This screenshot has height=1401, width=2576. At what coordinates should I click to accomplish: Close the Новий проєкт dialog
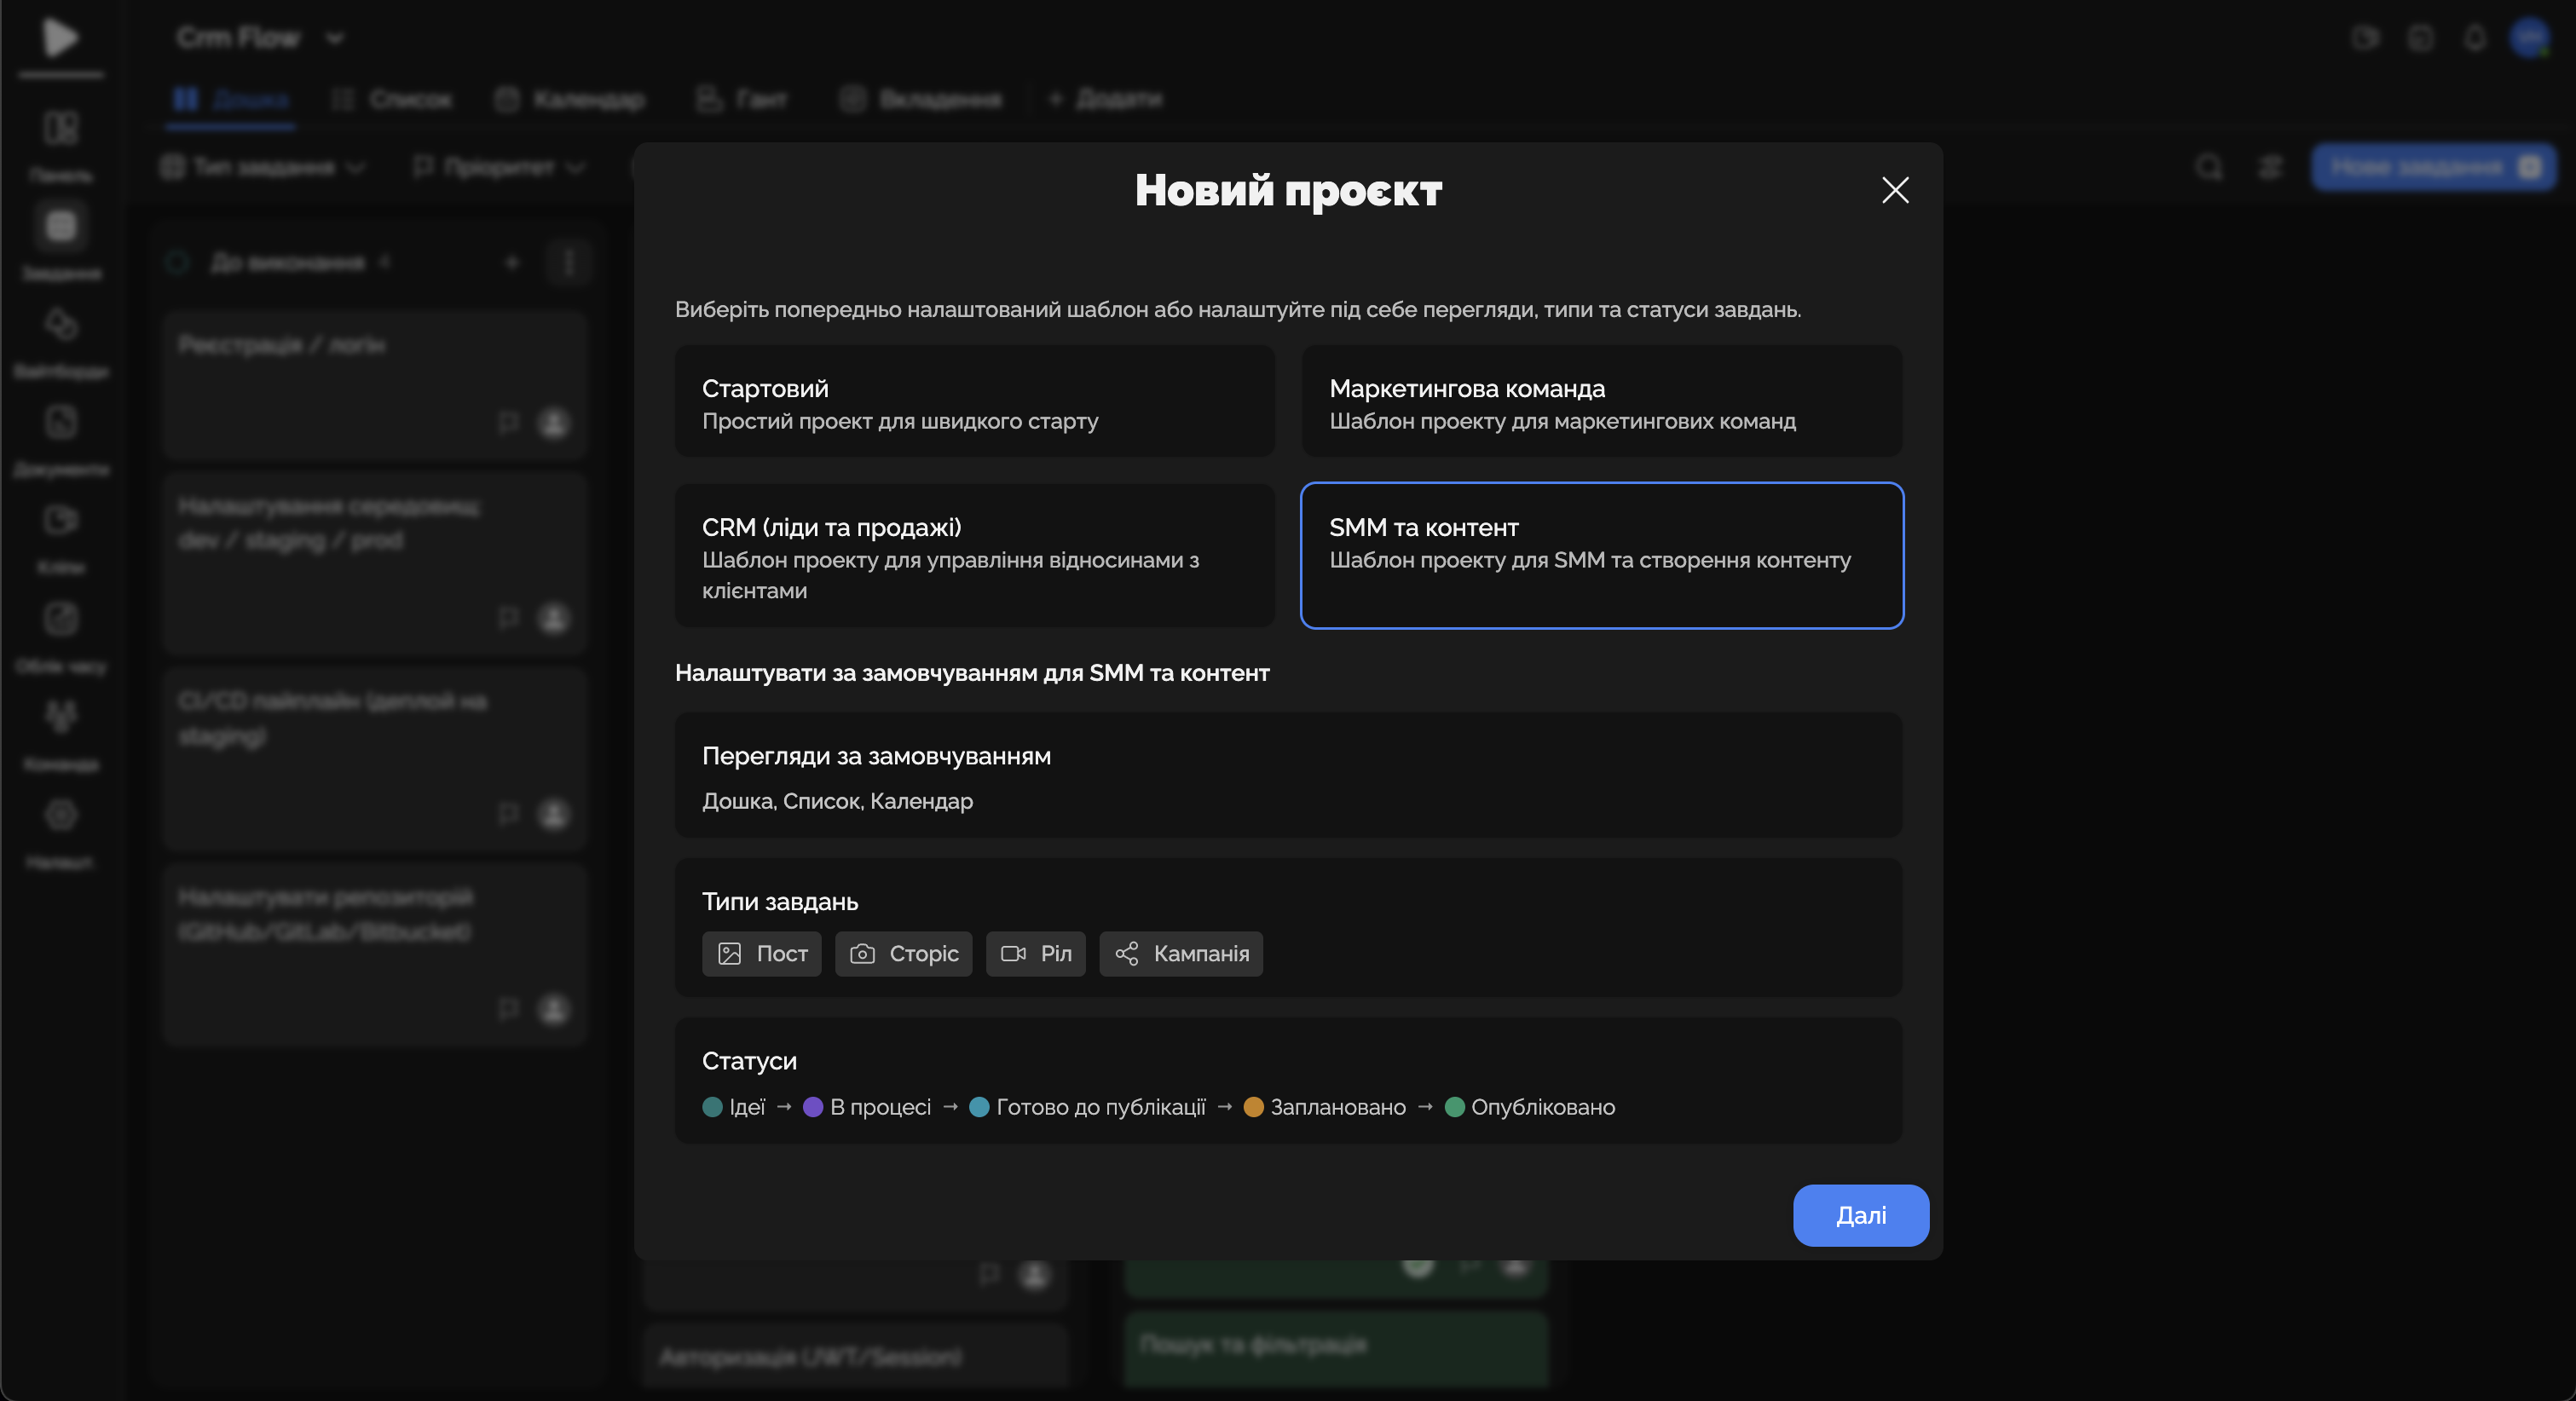click(1895, 190)
